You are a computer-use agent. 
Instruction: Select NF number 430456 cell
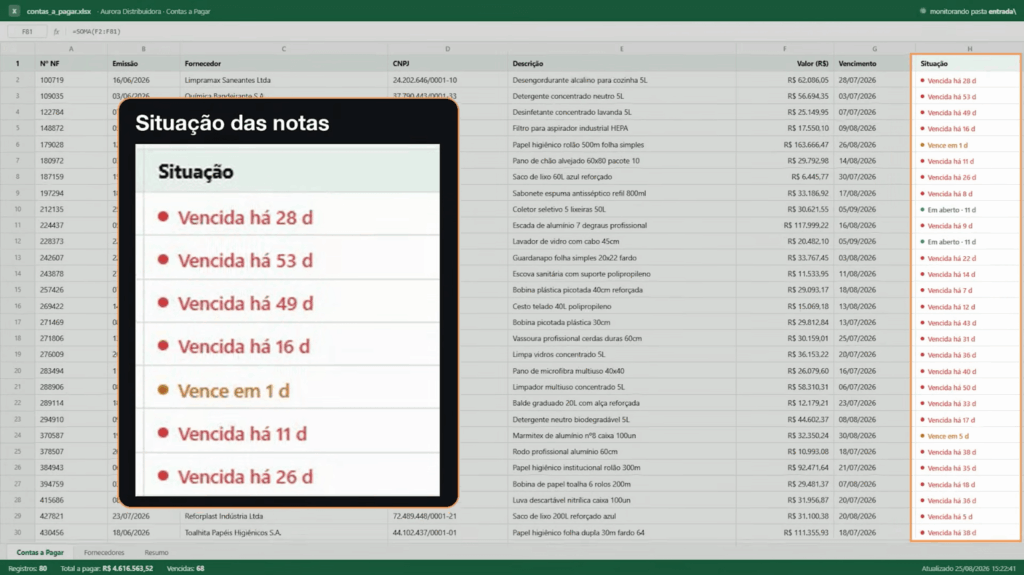tap(71, 533)
